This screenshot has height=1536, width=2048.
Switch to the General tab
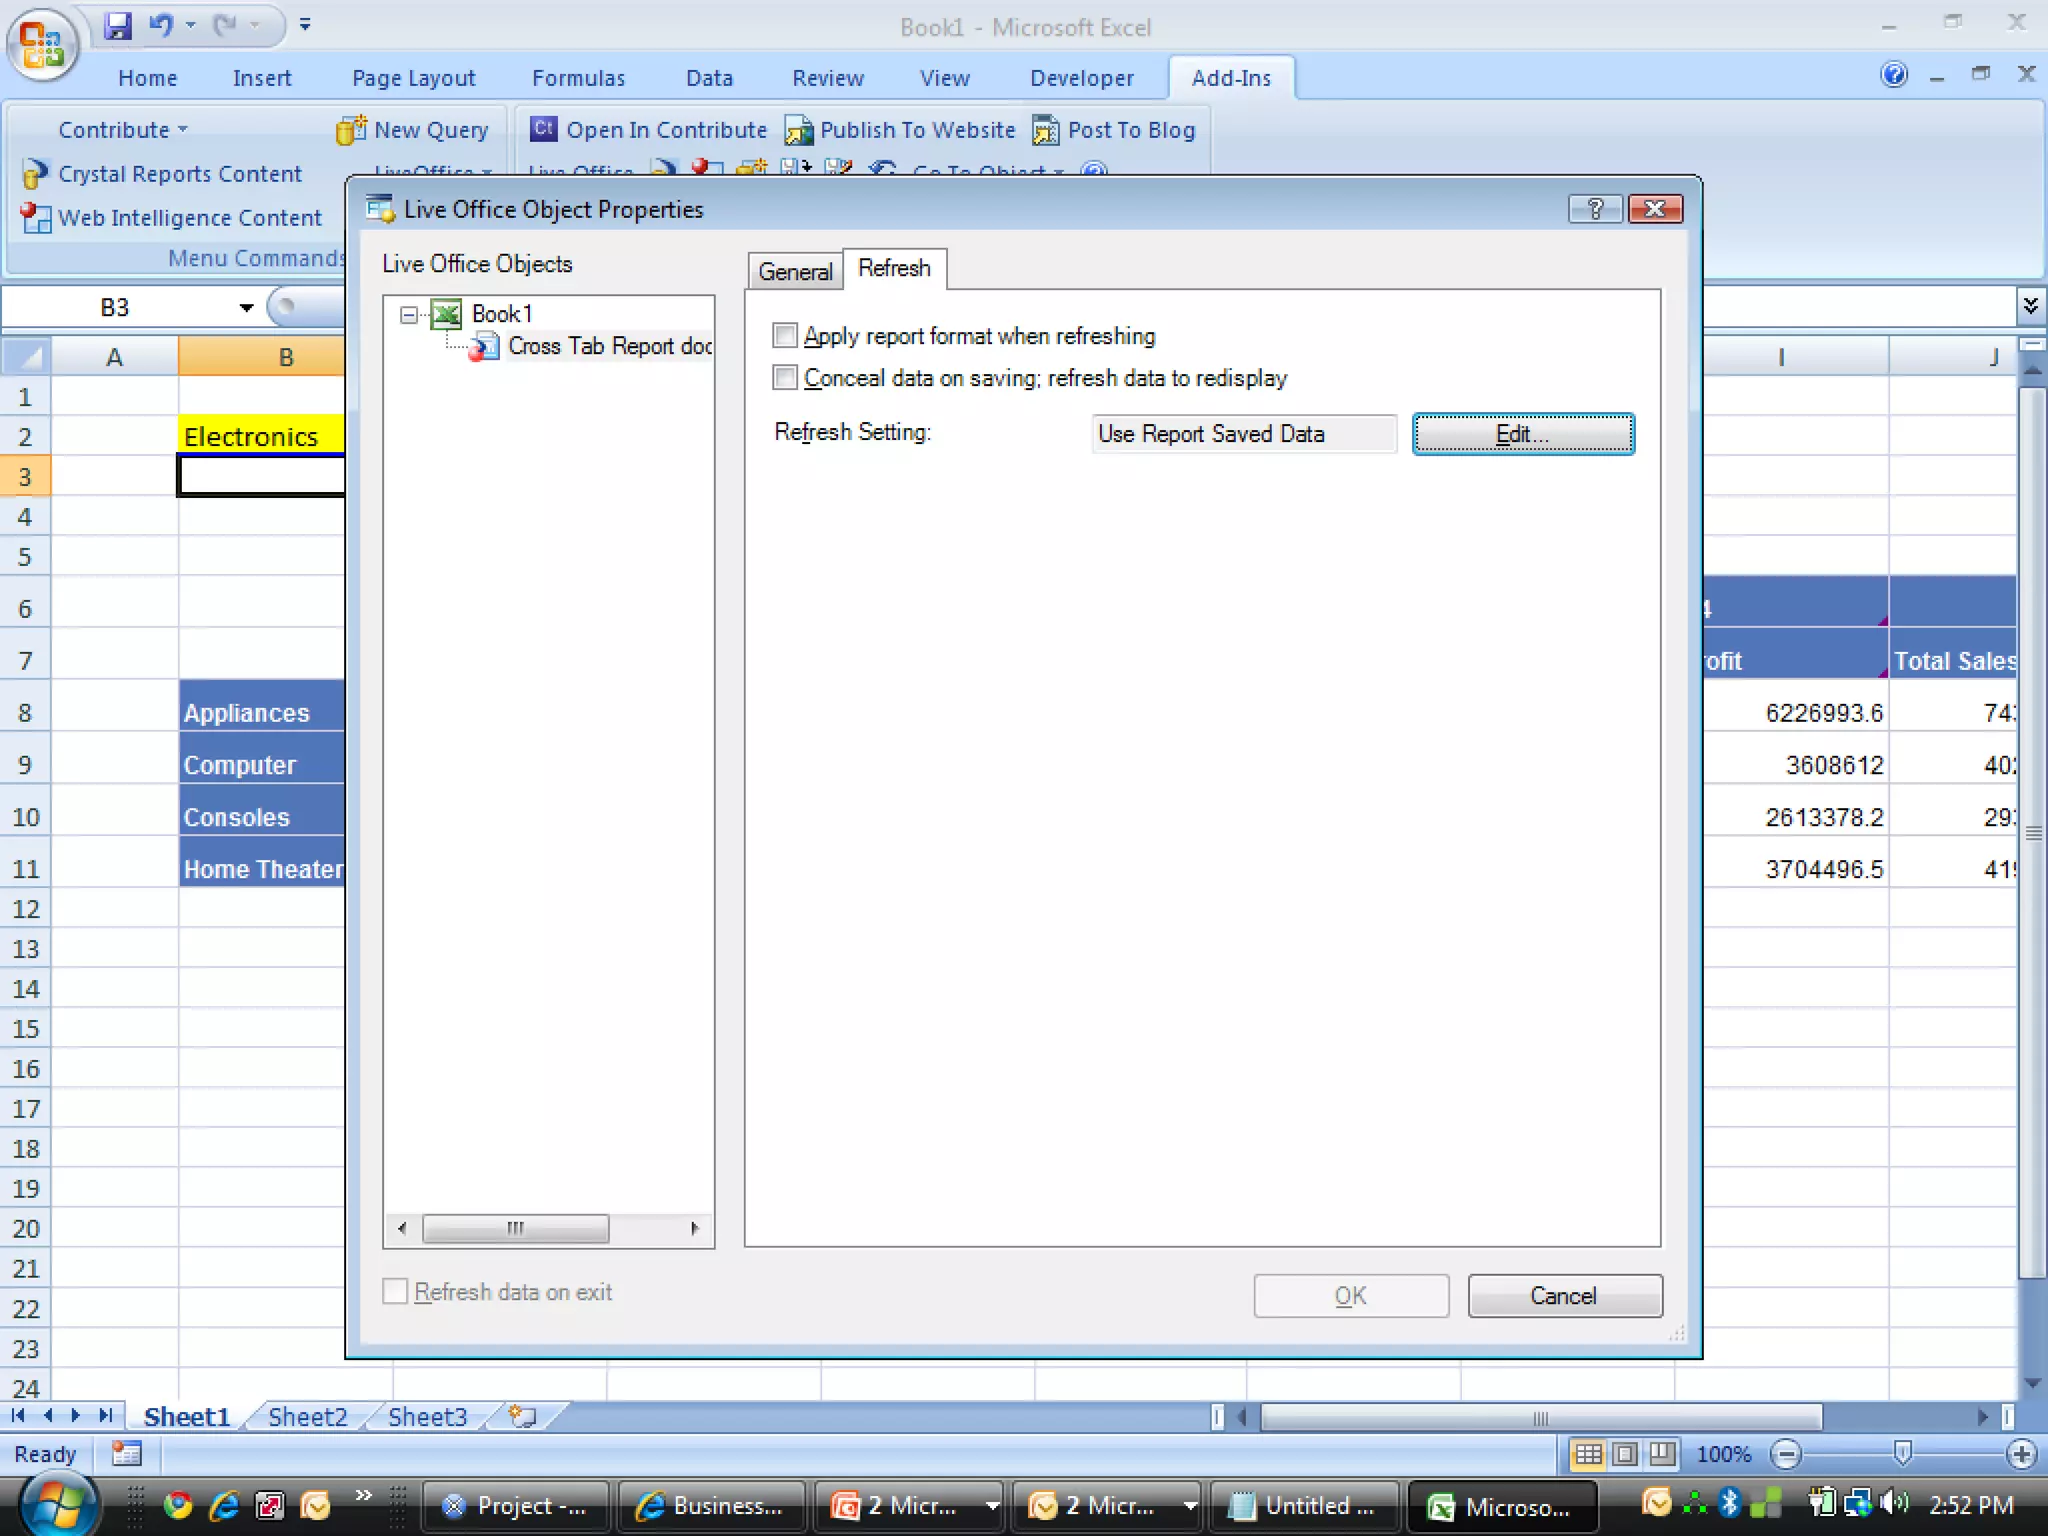coord(795,271)
